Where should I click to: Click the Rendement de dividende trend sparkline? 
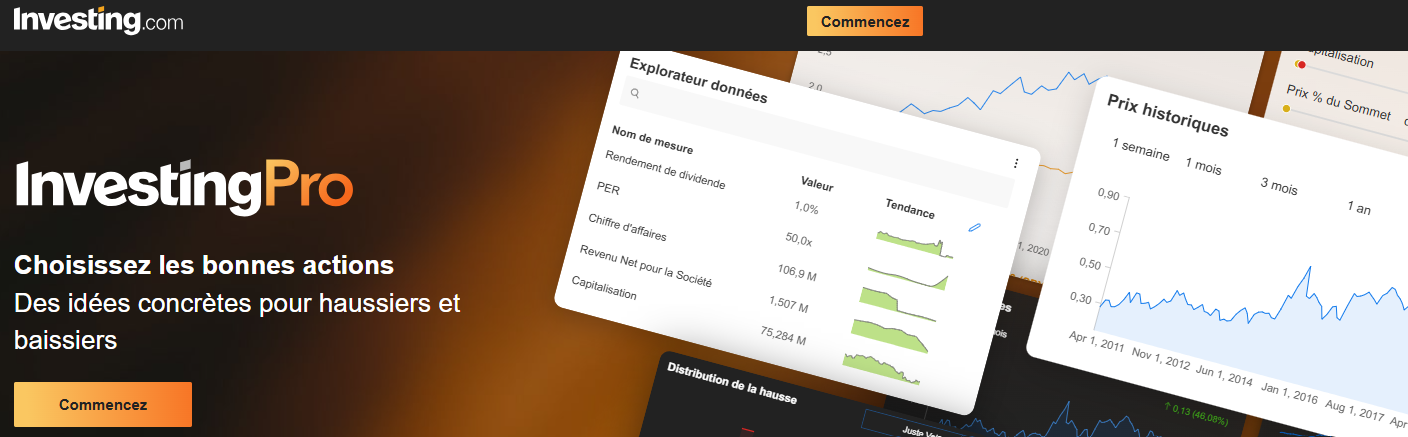[913, 243]
